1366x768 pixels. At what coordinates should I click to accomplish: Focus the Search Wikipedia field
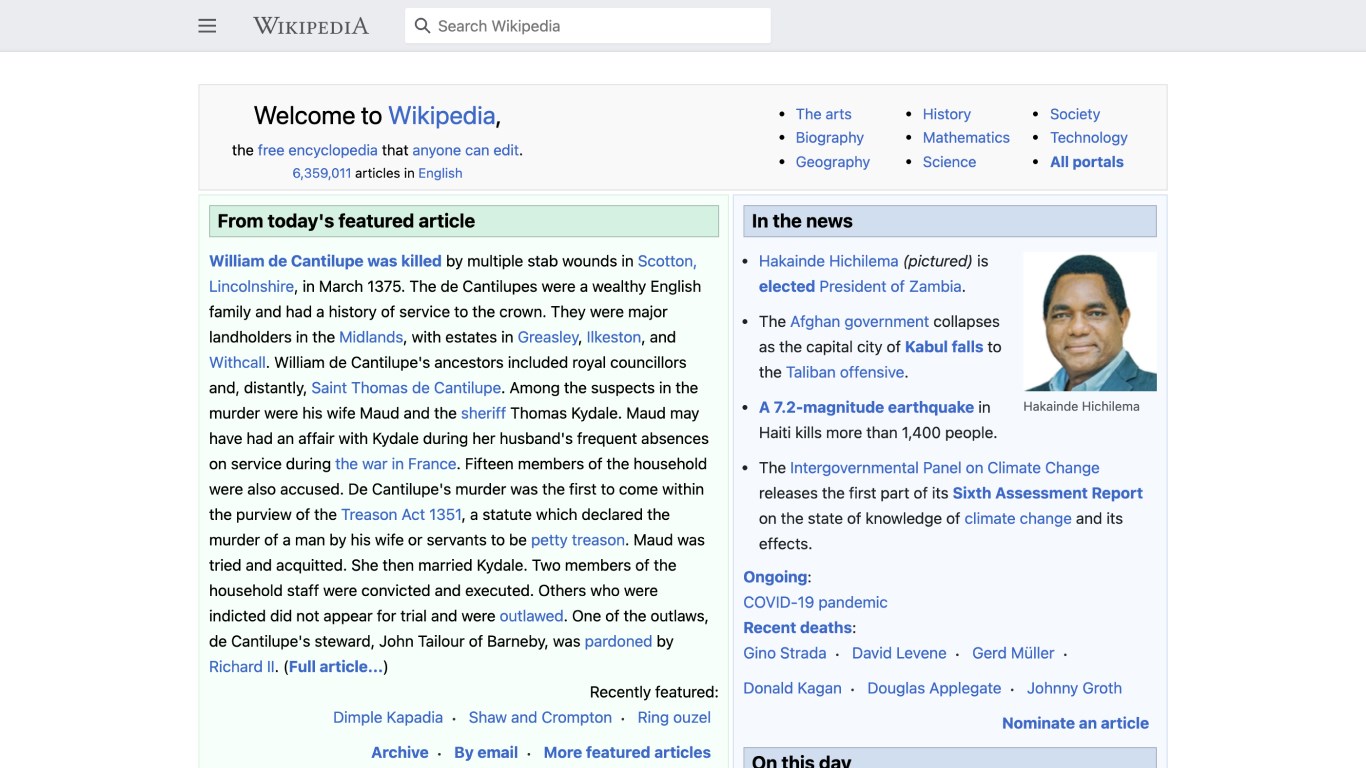point(588,26)
